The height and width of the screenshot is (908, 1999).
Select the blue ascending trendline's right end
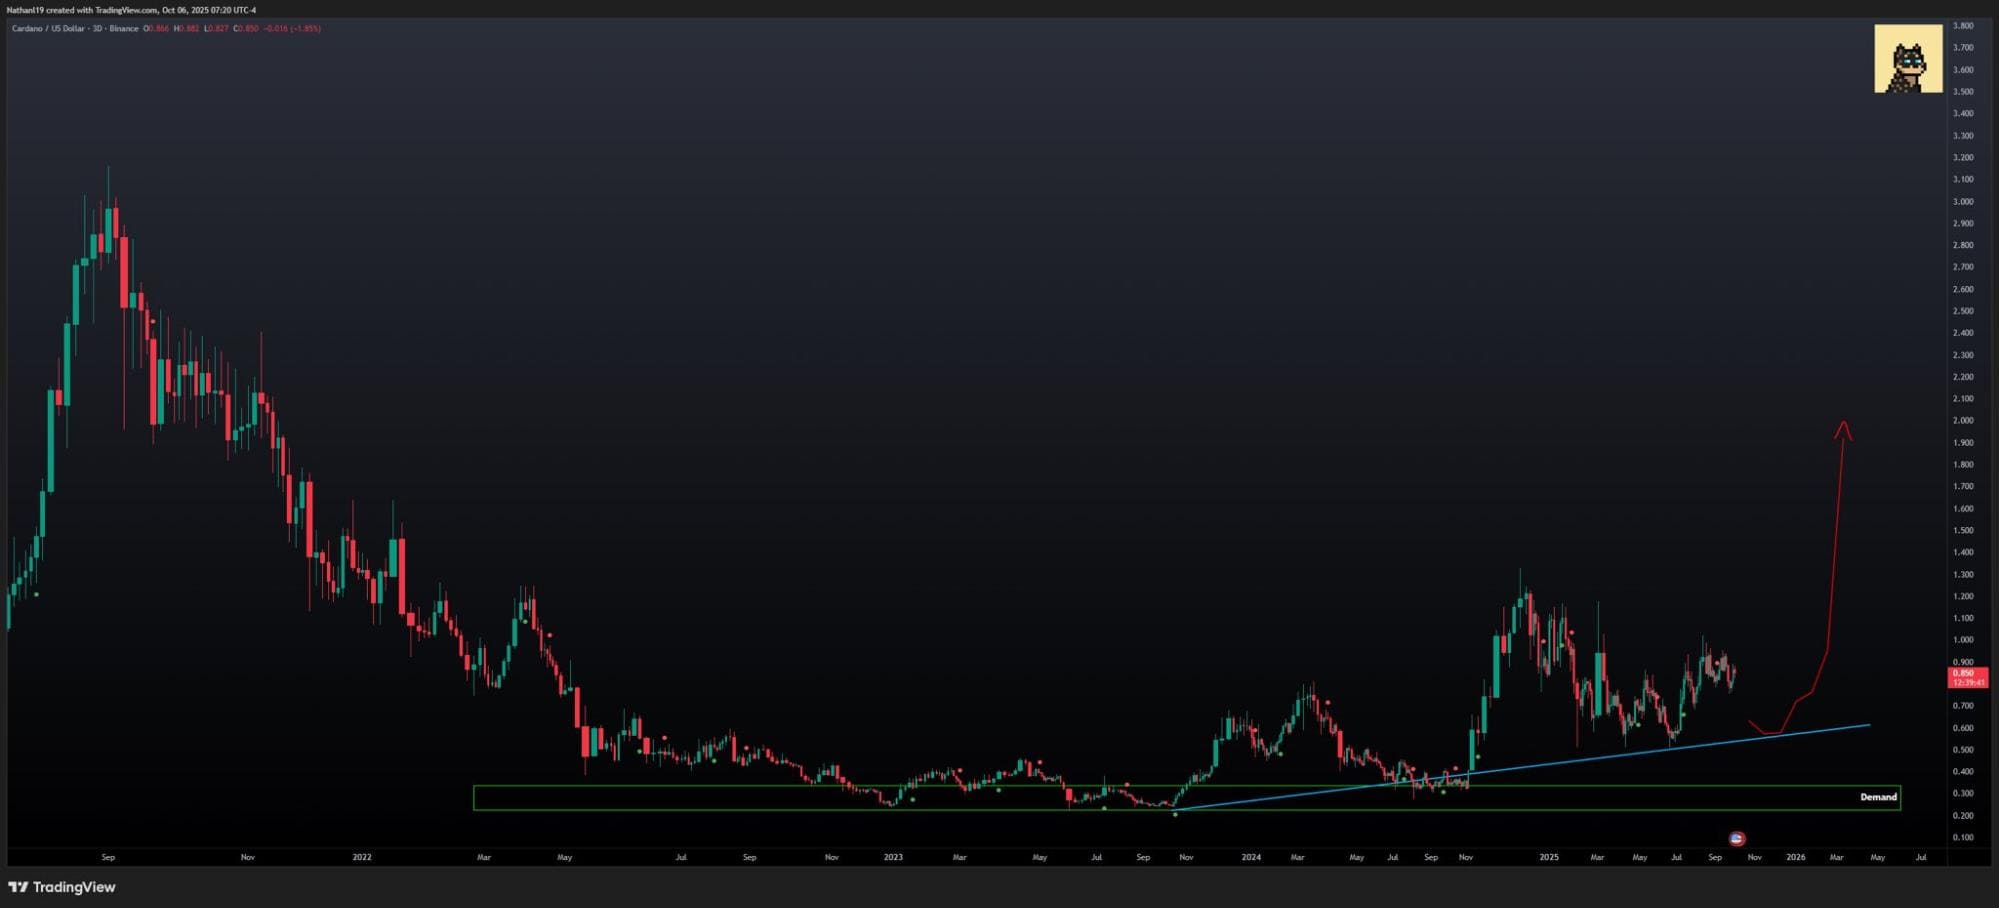tap(1868, 725)
